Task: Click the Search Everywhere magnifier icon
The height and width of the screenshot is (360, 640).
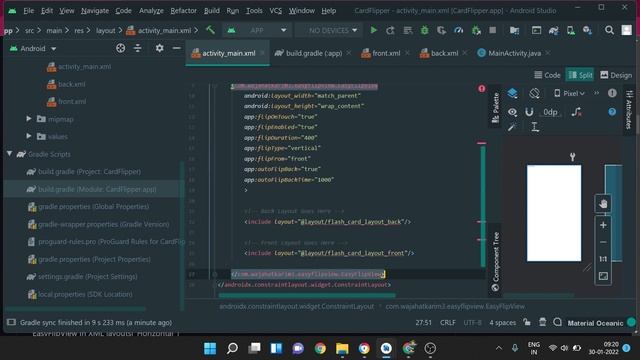Action: click(x=609, y=30)
